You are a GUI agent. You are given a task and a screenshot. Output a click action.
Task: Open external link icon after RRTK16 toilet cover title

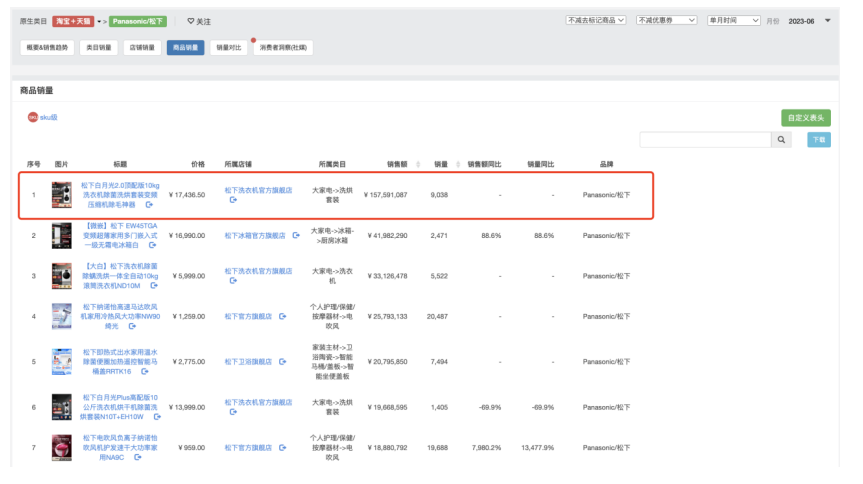coord(145,372)
